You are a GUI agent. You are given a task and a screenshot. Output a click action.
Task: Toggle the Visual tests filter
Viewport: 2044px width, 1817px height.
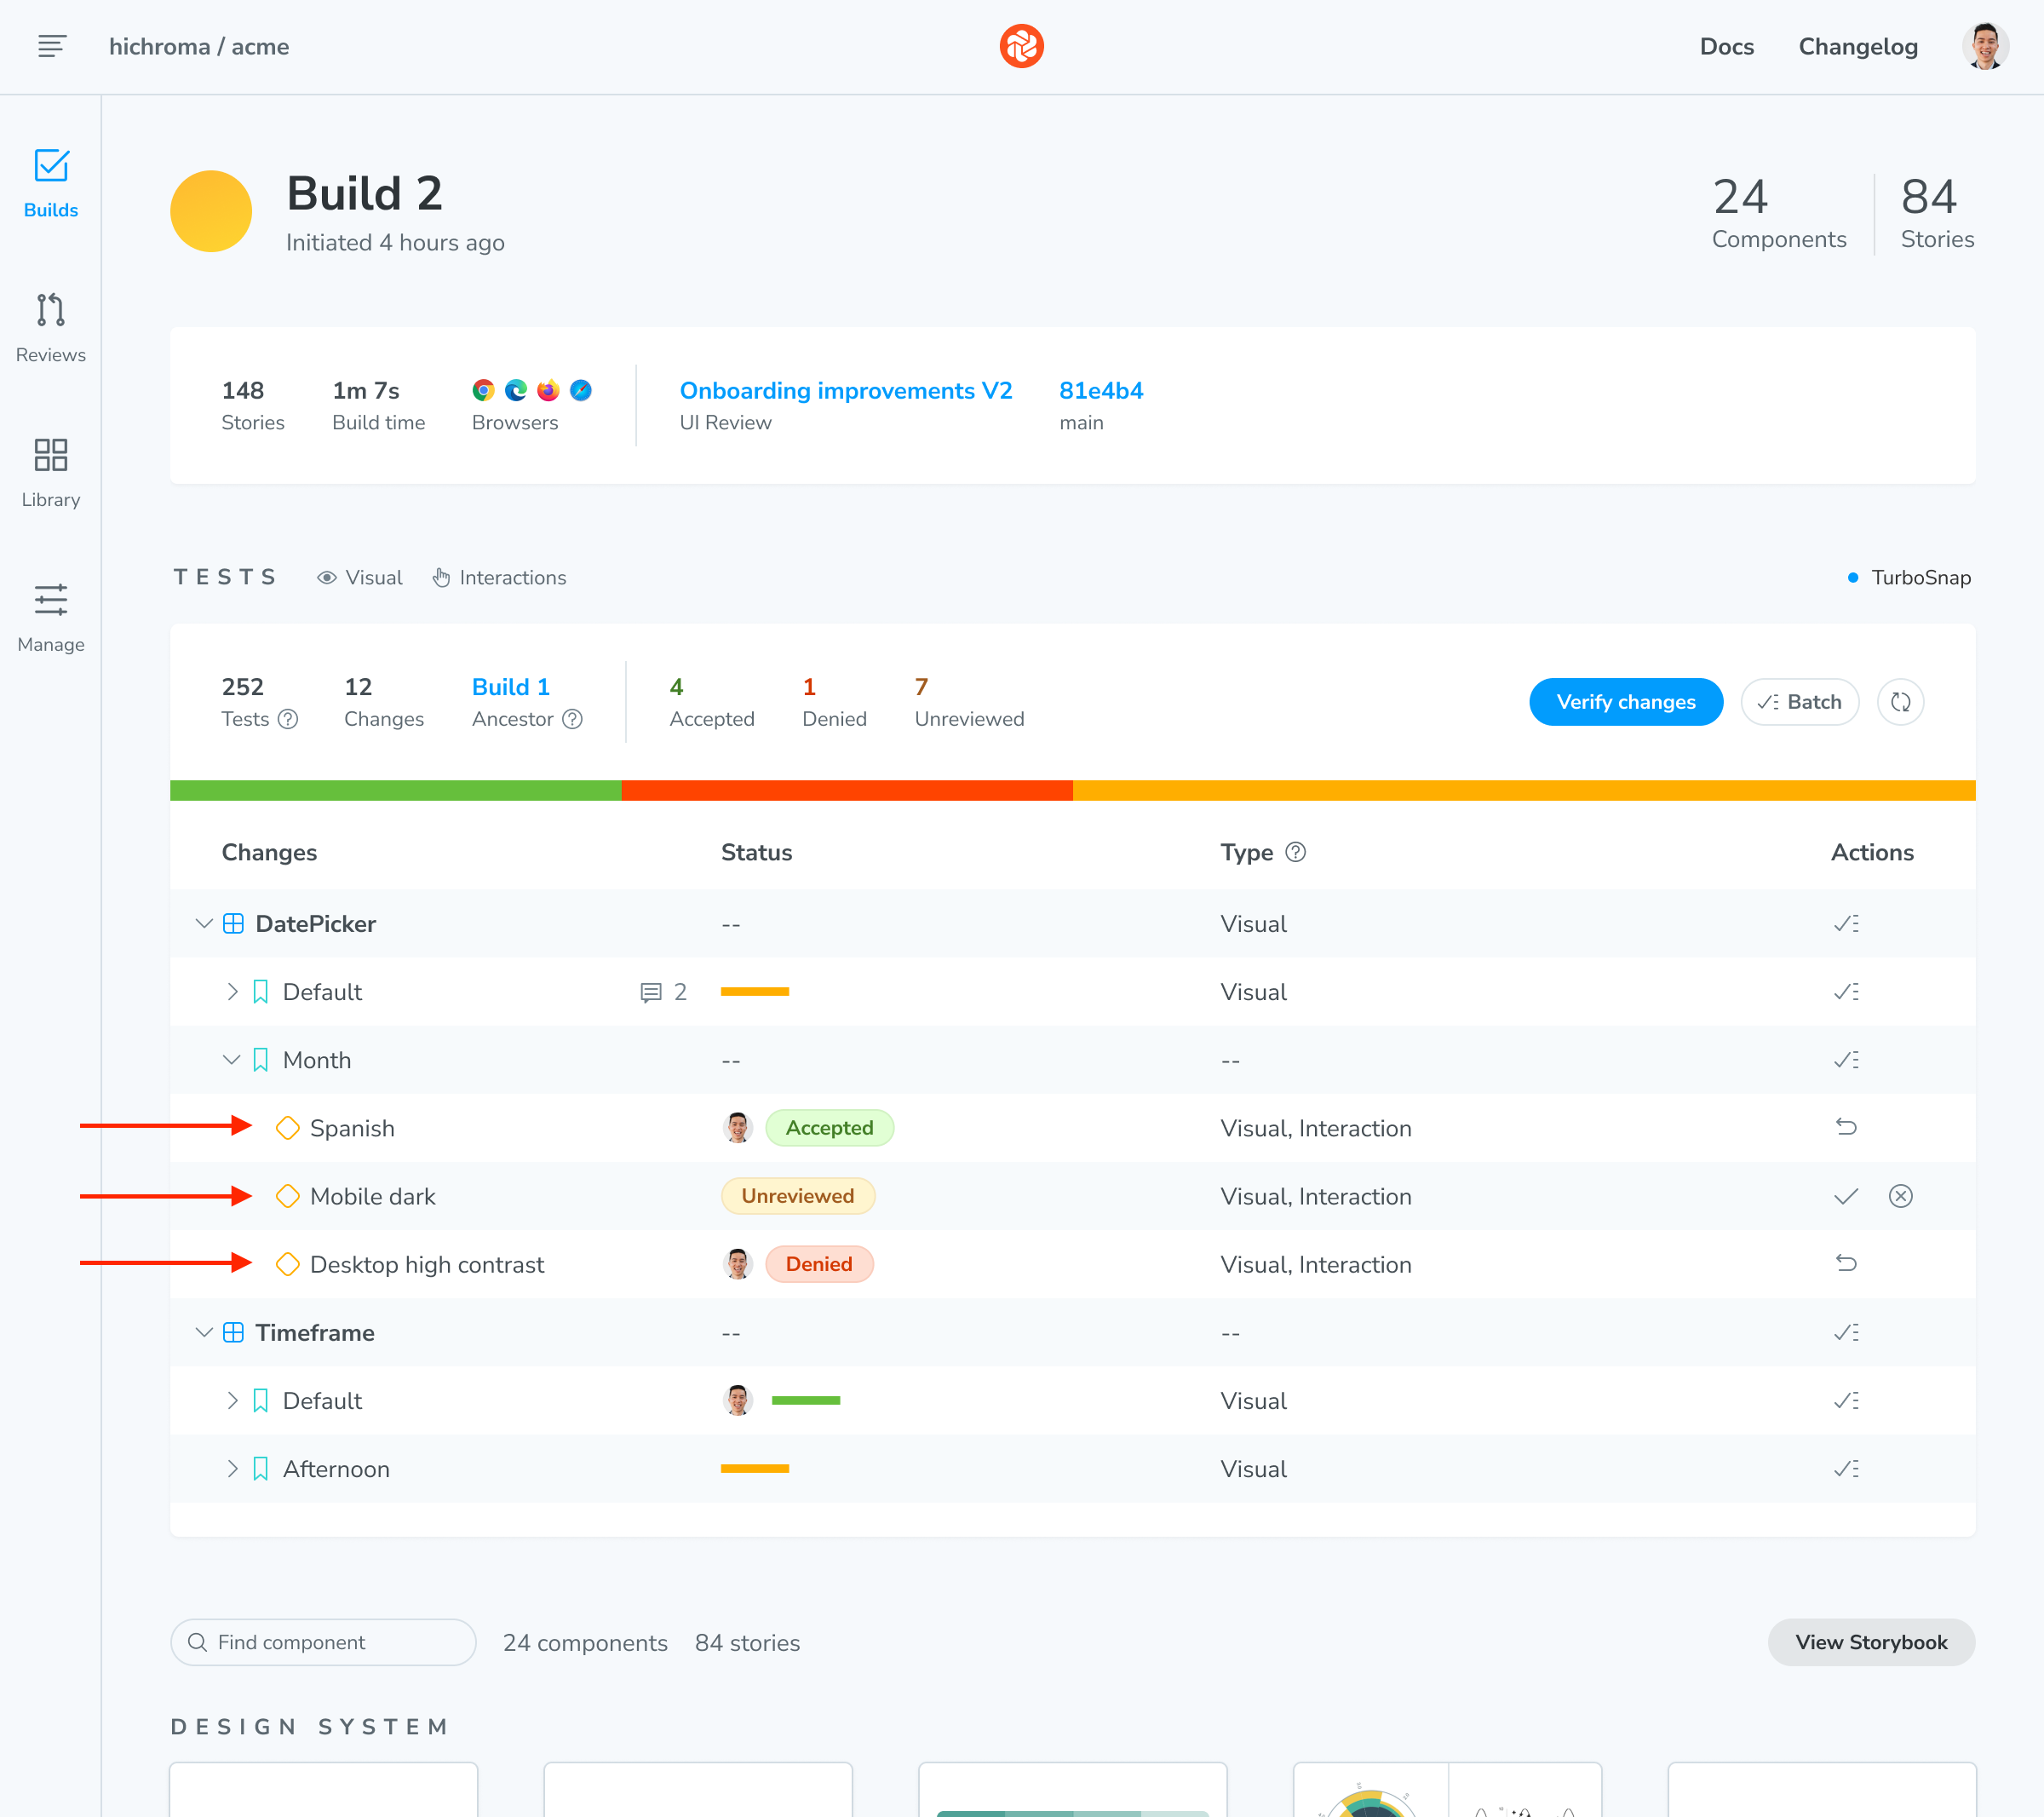click(360, 577)
